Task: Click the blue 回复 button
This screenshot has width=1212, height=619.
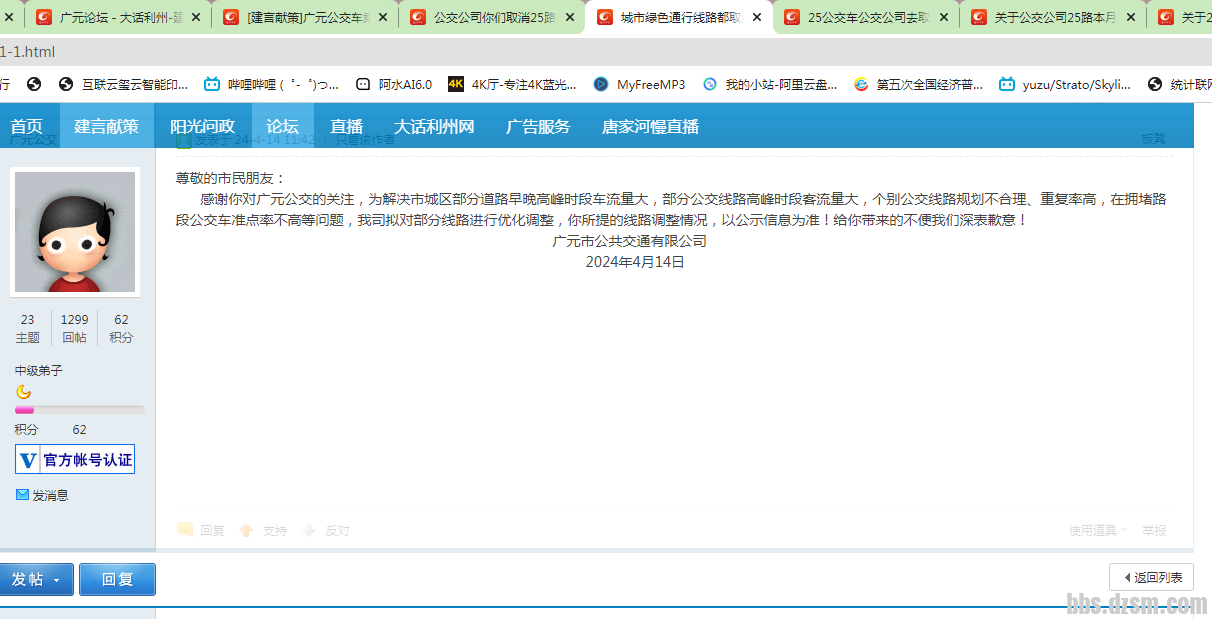Action: point(117,580)
